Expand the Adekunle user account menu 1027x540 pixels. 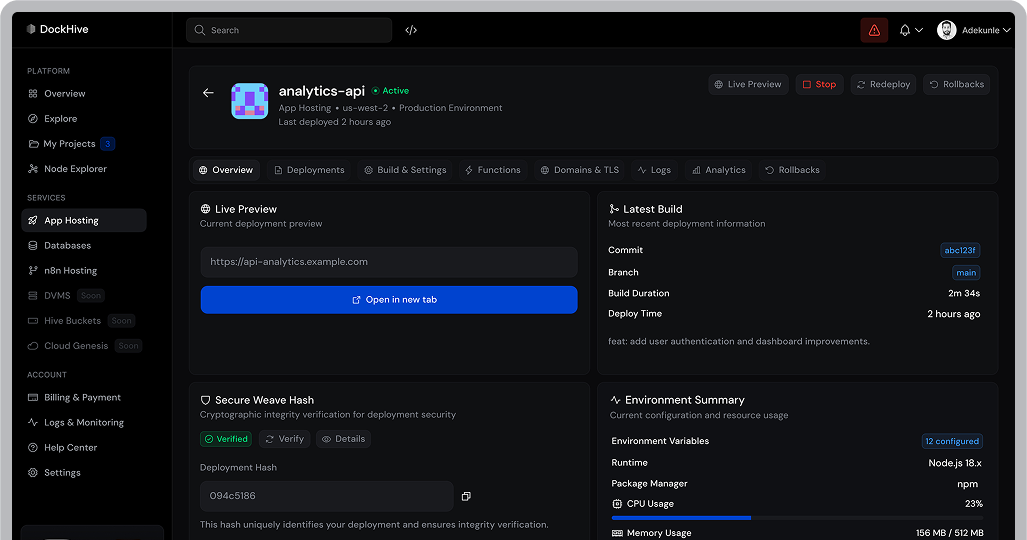click(x=974, y=30)
